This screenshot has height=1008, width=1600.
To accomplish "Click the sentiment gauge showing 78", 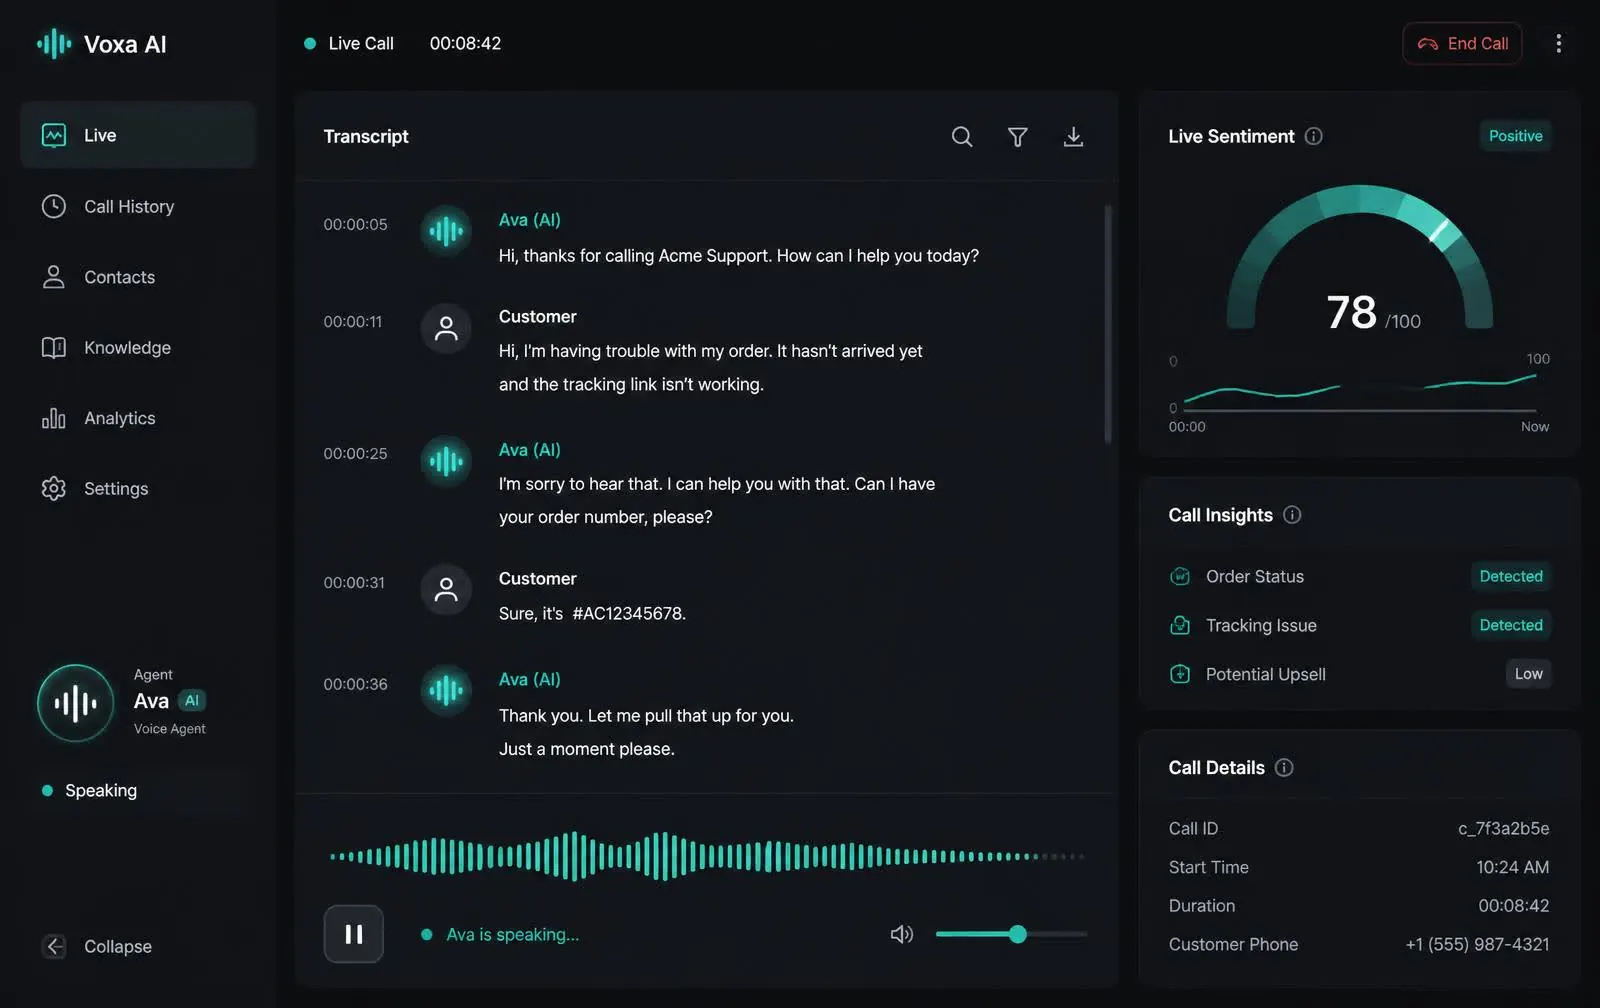I will pos(1360,259).
